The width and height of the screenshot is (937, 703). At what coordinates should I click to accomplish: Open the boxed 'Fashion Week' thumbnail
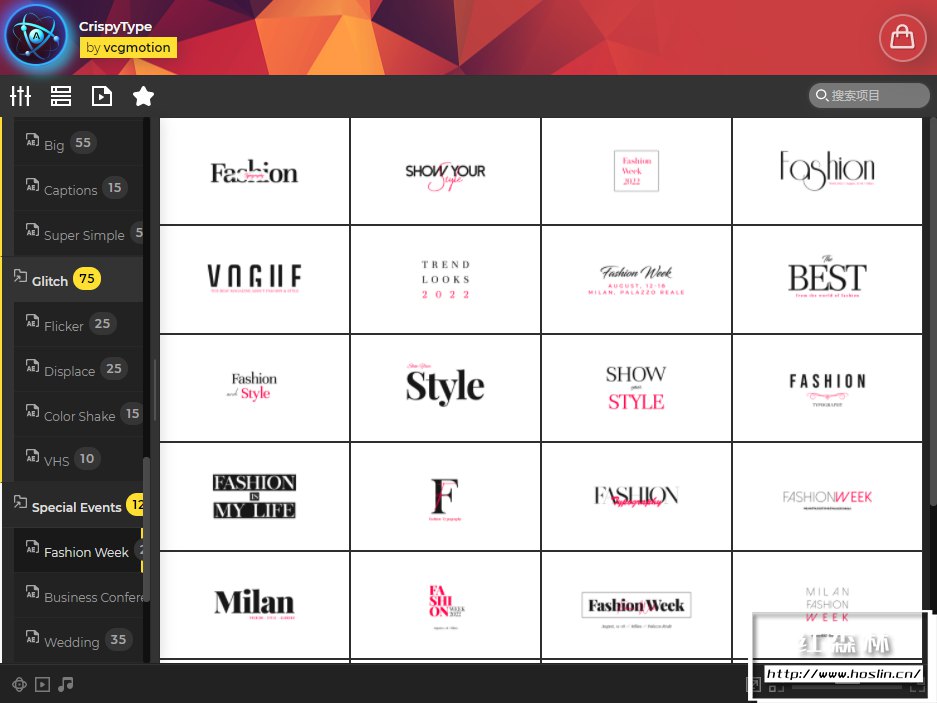pos(636,605)
